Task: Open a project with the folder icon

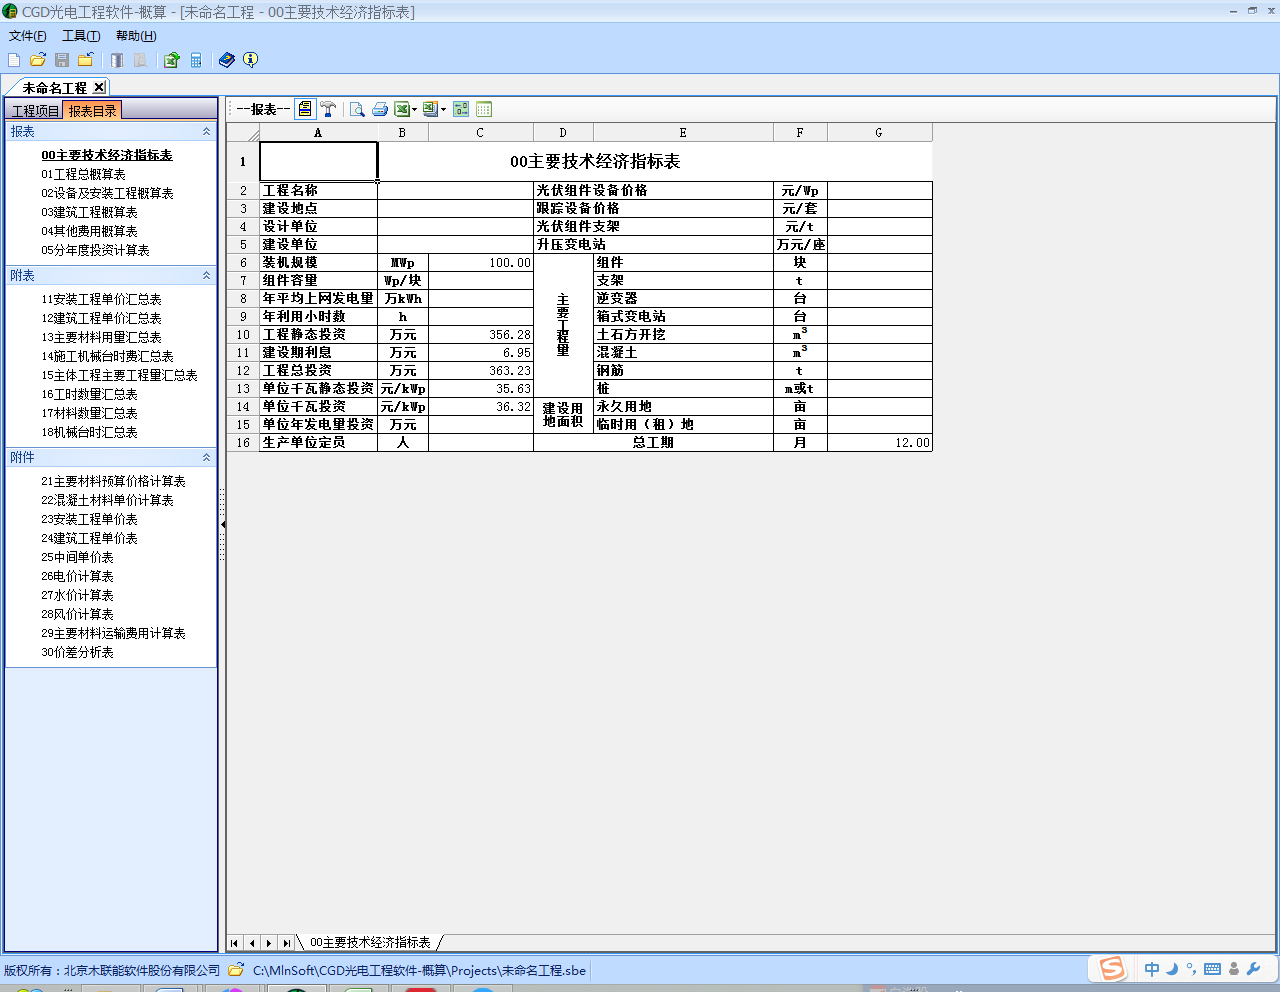Action: click(x=38, y=60)
